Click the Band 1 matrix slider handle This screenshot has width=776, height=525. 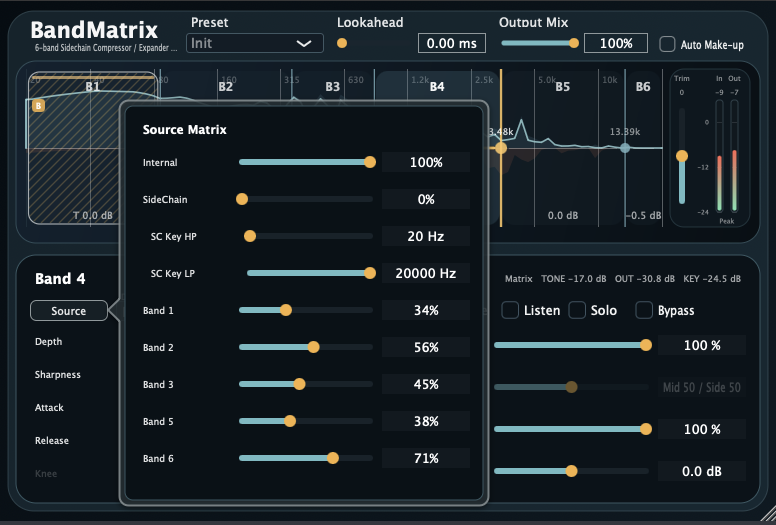click(286, 310)
